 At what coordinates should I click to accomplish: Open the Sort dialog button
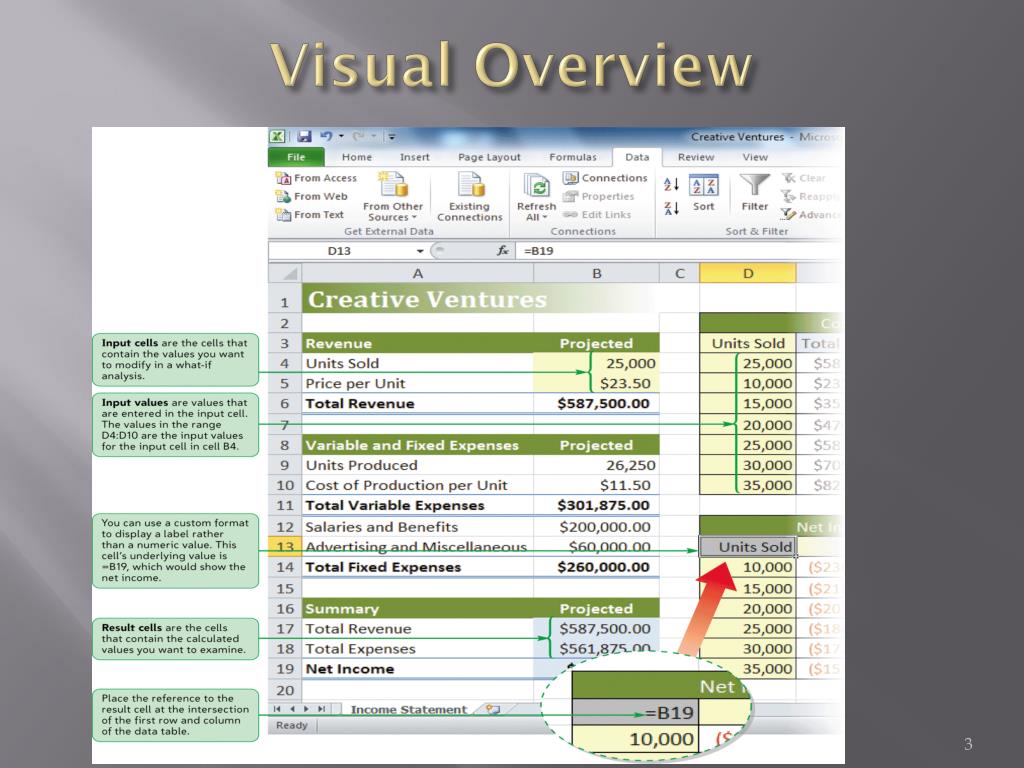[x=703, y=193]
